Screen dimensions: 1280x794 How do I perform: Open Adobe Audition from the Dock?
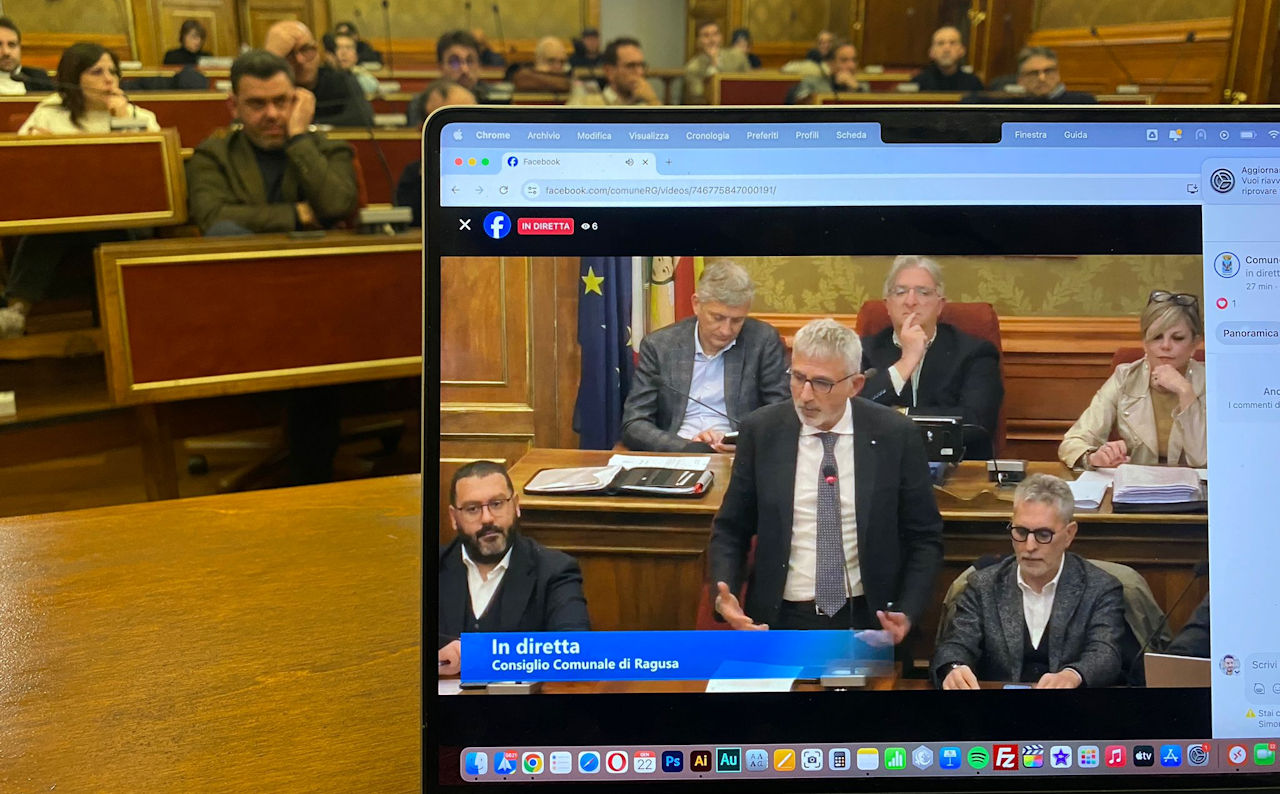pos(728,761)
